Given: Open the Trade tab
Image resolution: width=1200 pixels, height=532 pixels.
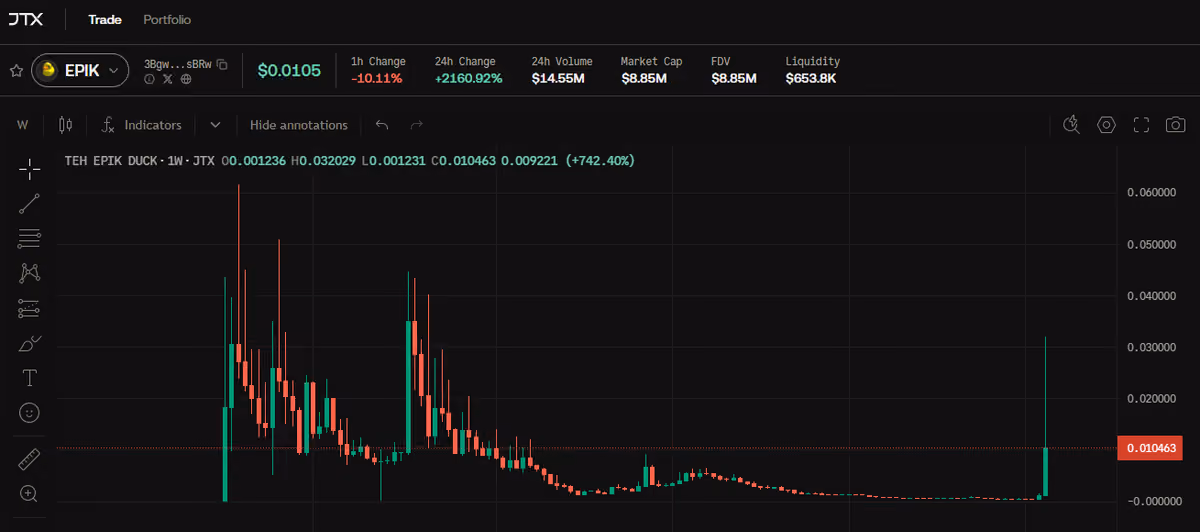Looking at the screenshot, I should coord(105,20).
